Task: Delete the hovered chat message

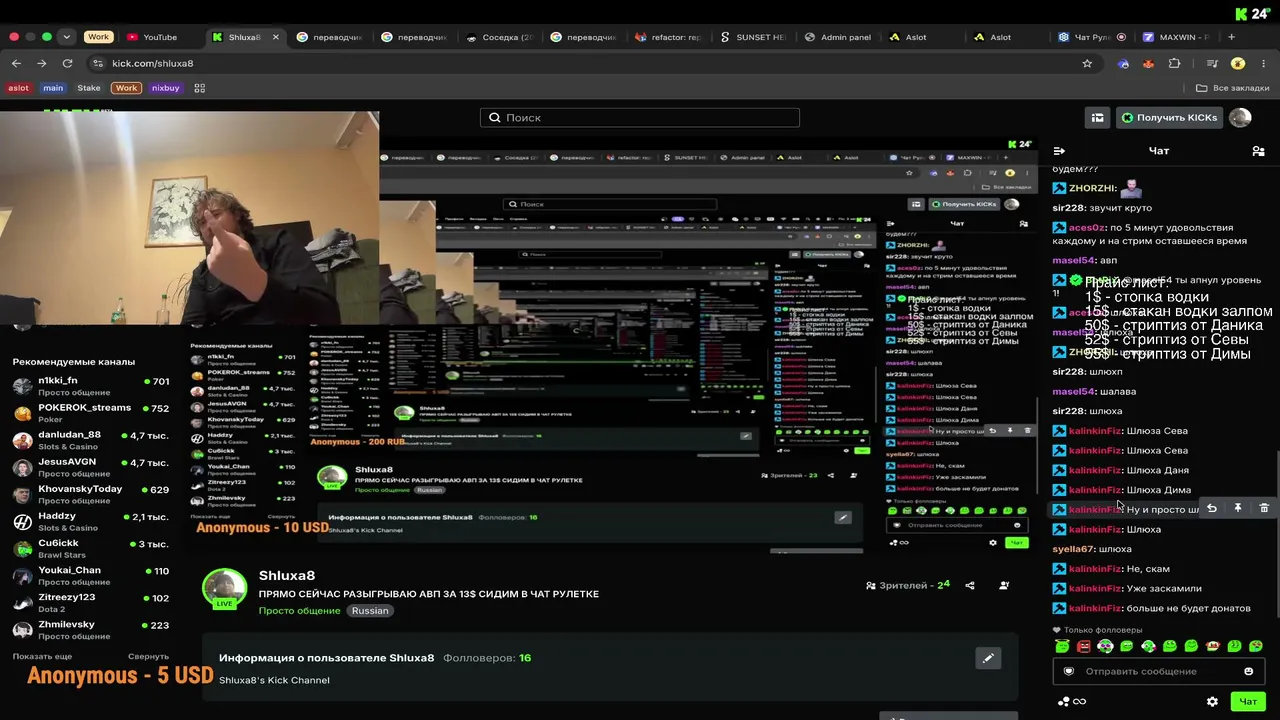Action: click(1264, 509)
